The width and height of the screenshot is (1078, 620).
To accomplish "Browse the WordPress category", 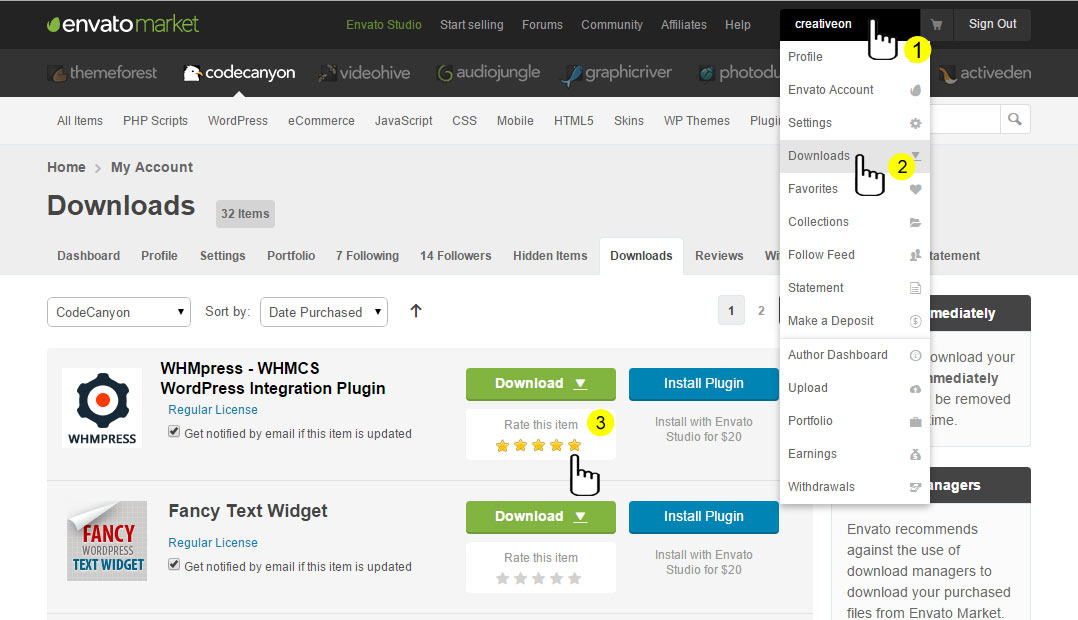I will [238, 121].
